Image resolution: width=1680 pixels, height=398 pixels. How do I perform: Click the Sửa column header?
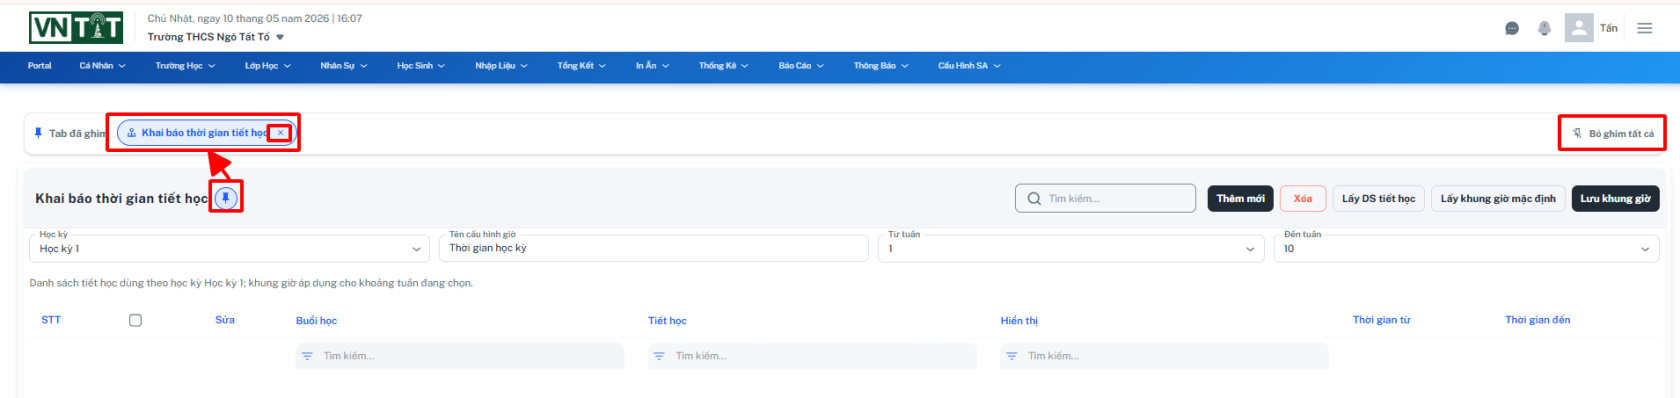[x=225, y=320]
